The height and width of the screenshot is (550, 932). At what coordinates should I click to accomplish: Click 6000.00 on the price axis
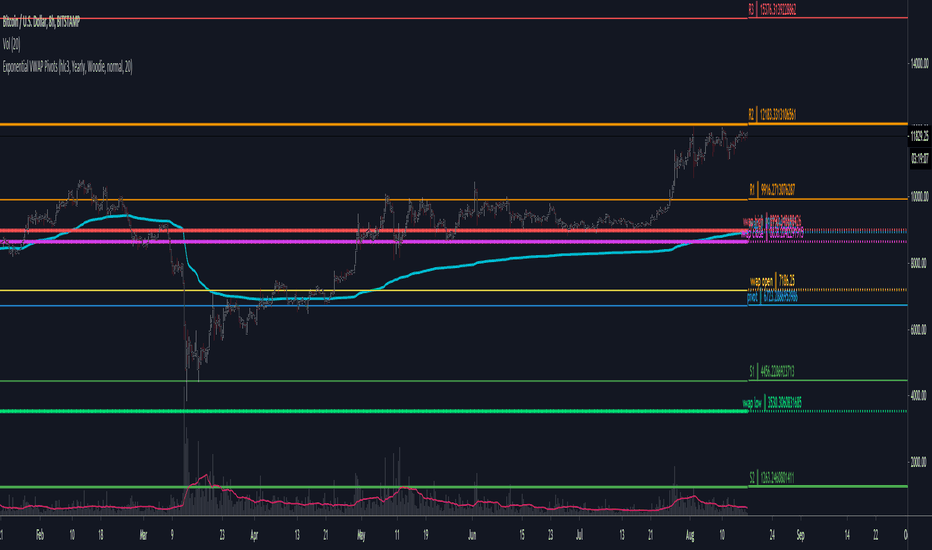pos(919,329)
